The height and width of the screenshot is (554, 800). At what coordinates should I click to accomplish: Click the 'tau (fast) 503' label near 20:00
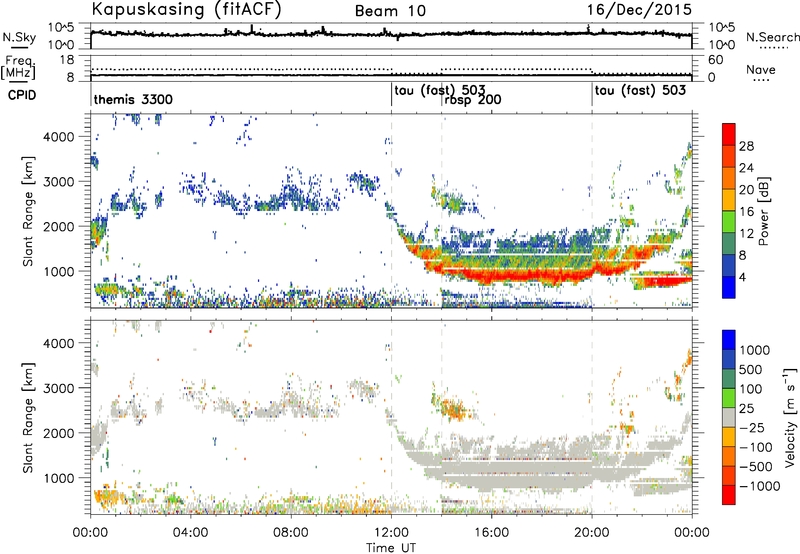(x=640, y=91)
